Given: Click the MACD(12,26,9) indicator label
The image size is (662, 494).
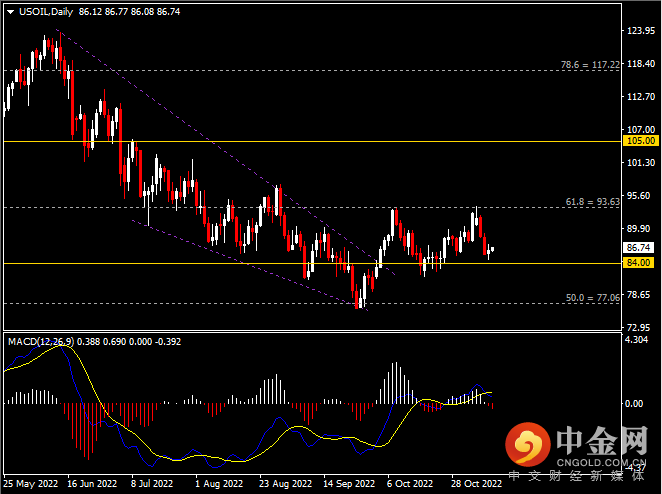Looking at the screenshot, I should coord(41,342).
